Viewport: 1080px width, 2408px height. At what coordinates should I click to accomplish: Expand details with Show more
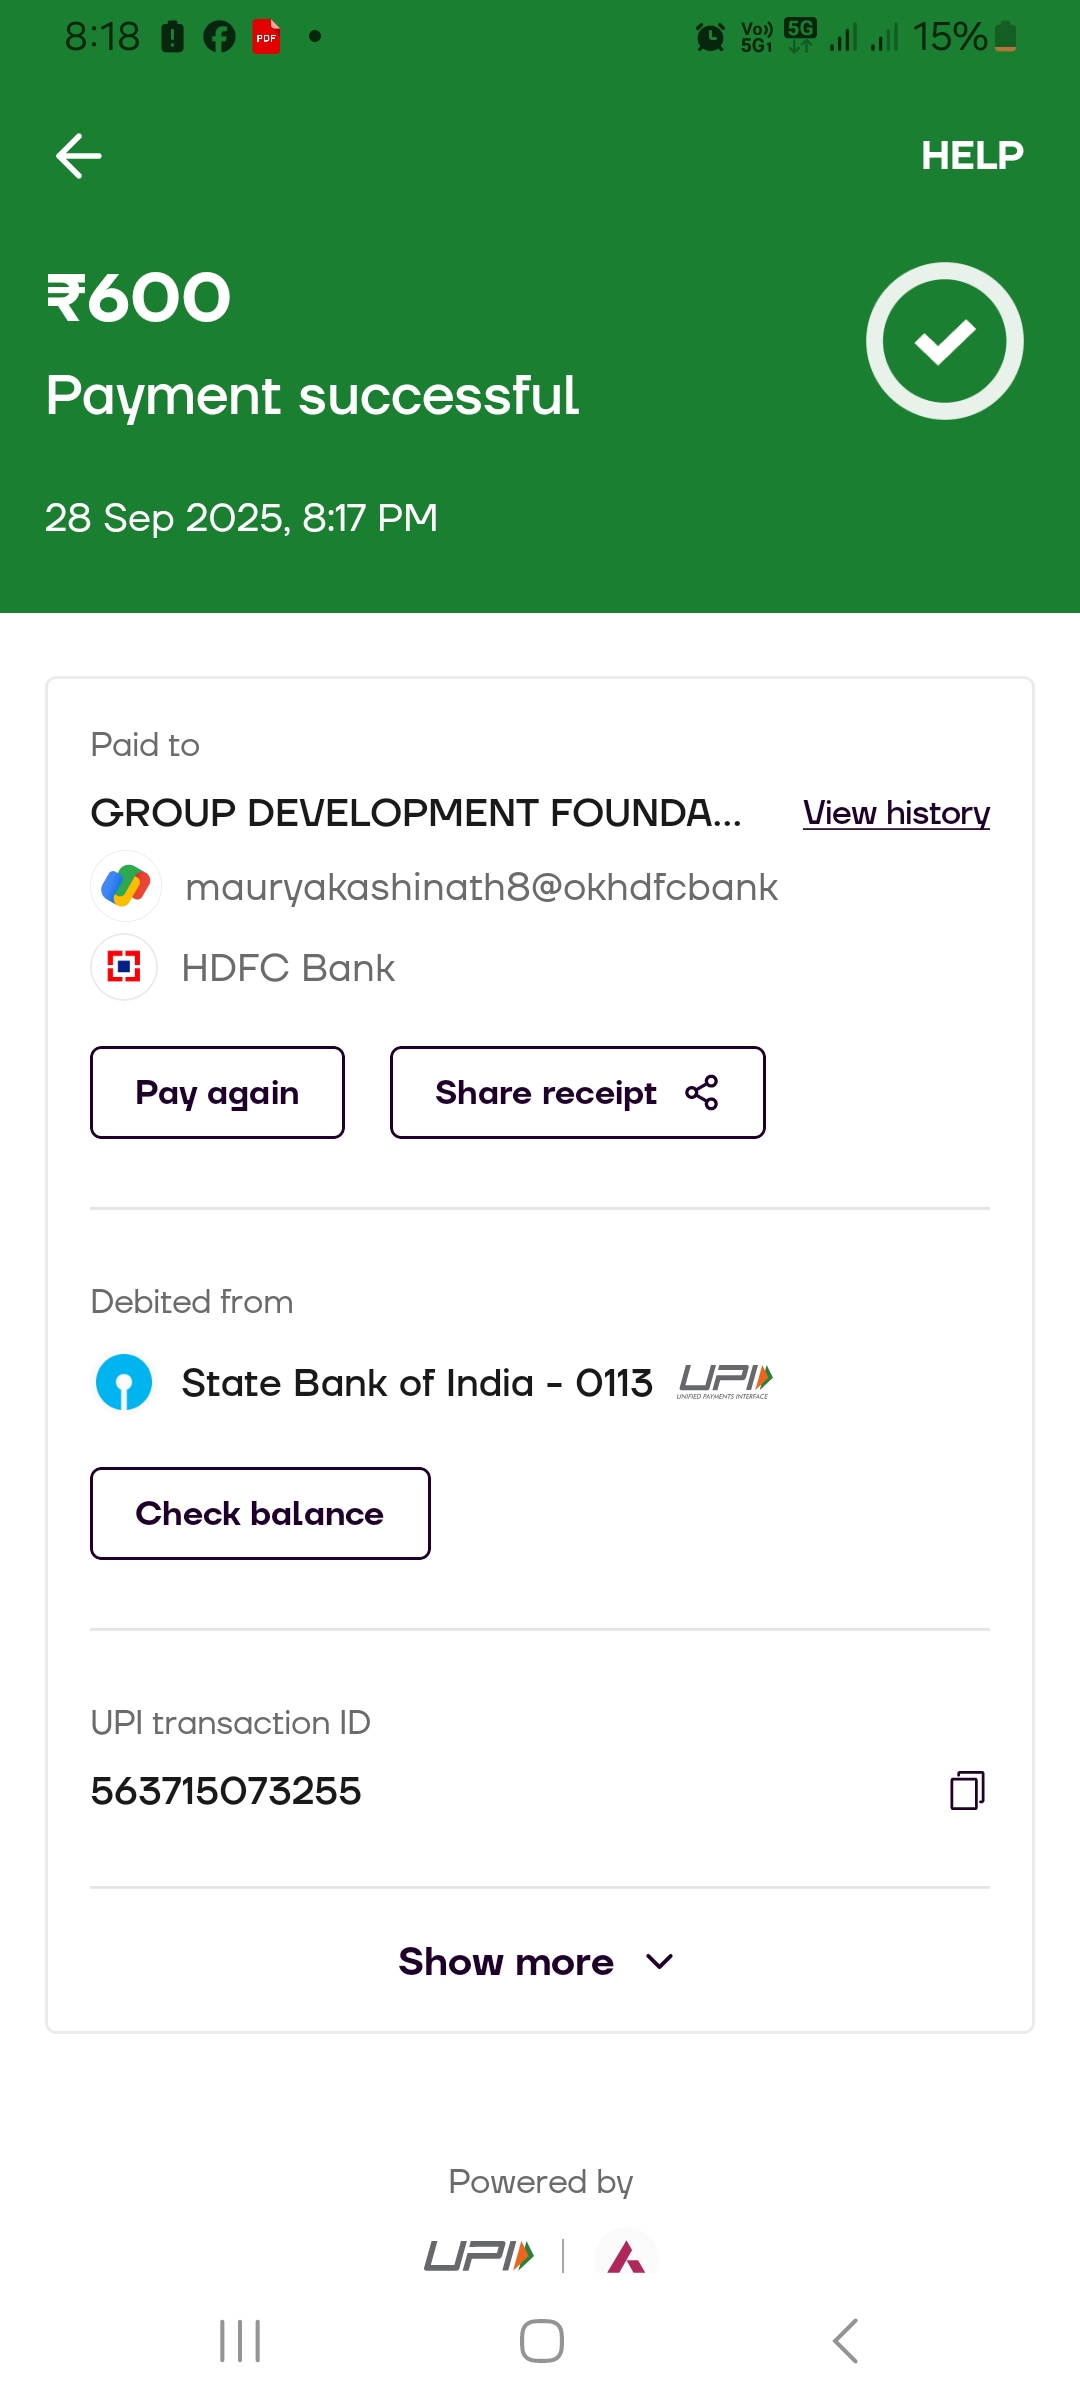coord(506,1962)
